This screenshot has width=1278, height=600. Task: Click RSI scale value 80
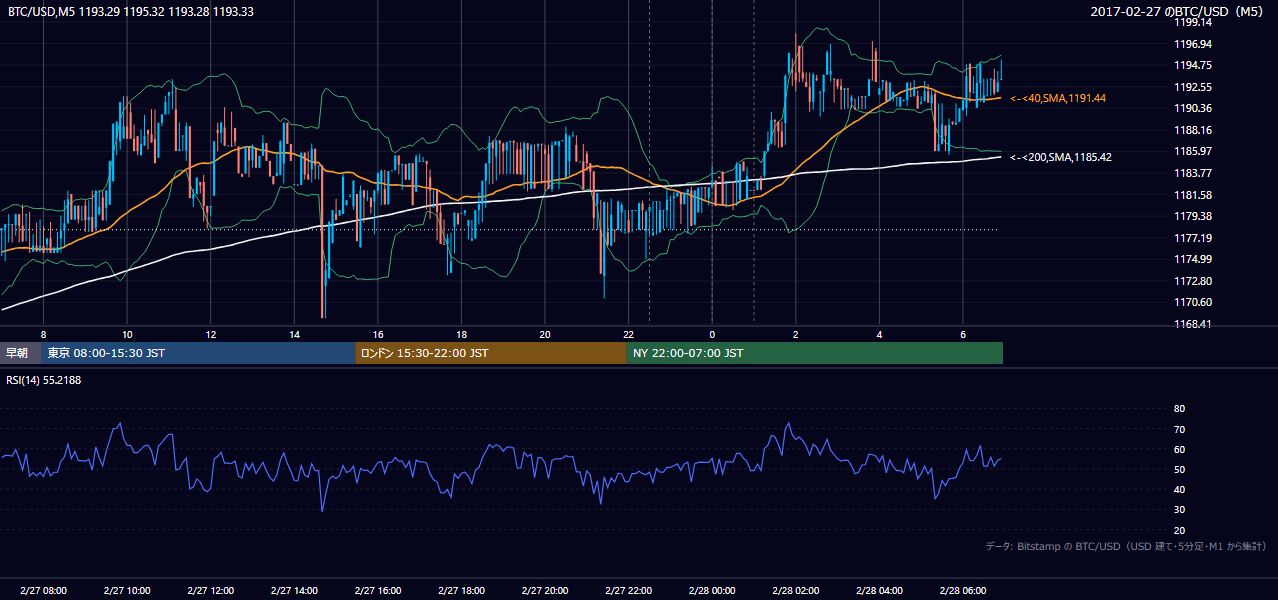click(x=1179, y=409)
